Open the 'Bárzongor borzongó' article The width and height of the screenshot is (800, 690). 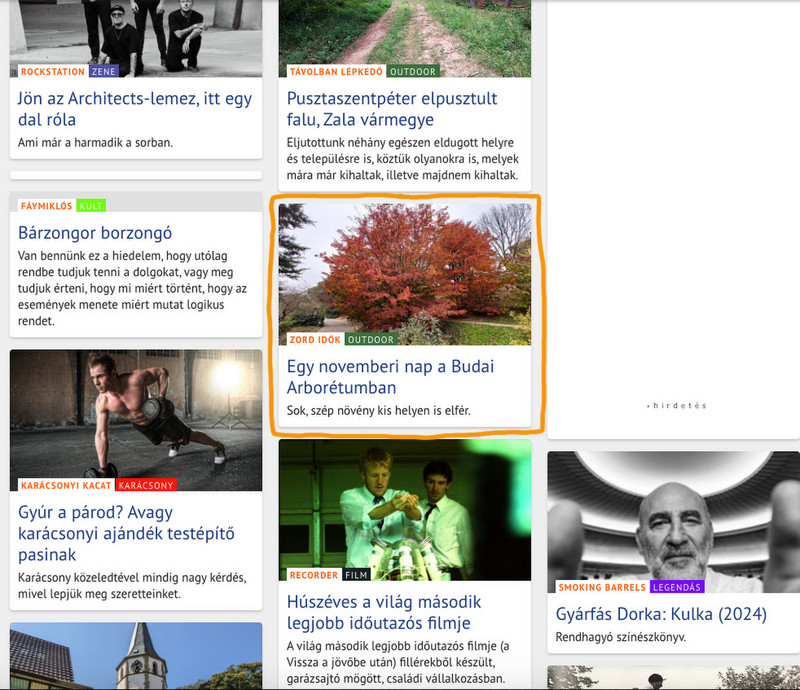[x=95, y=233]
